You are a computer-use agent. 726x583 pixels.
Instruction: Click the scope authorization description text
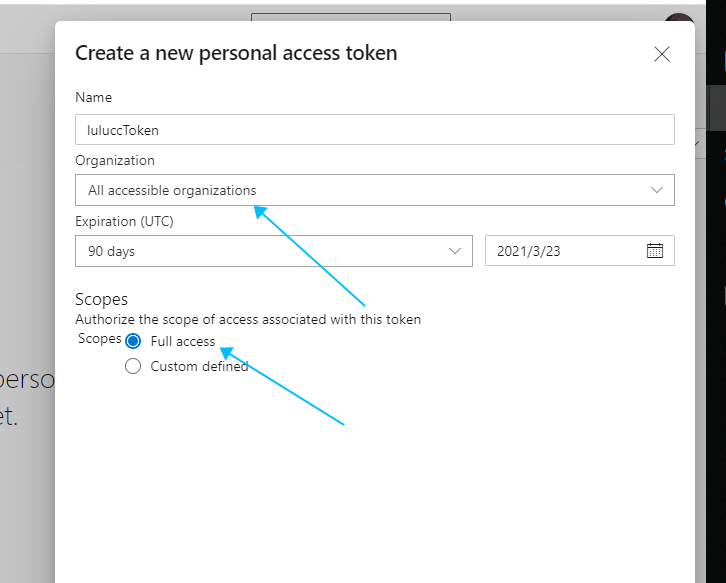(x=248, y=320)
